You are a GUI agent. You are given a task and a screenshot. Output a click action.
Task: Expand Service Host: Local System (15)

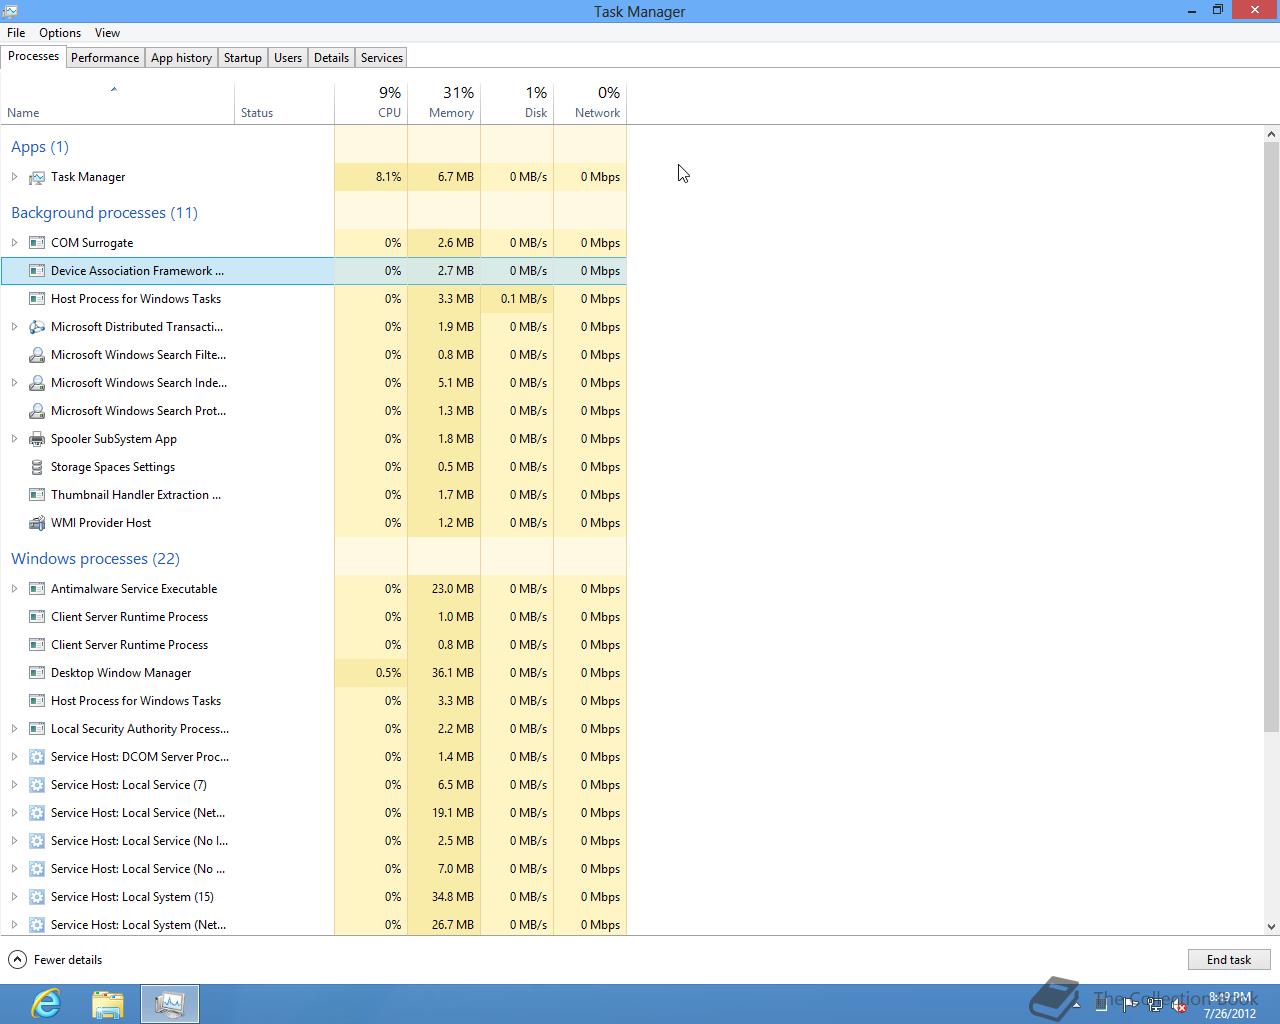[14, 897]
